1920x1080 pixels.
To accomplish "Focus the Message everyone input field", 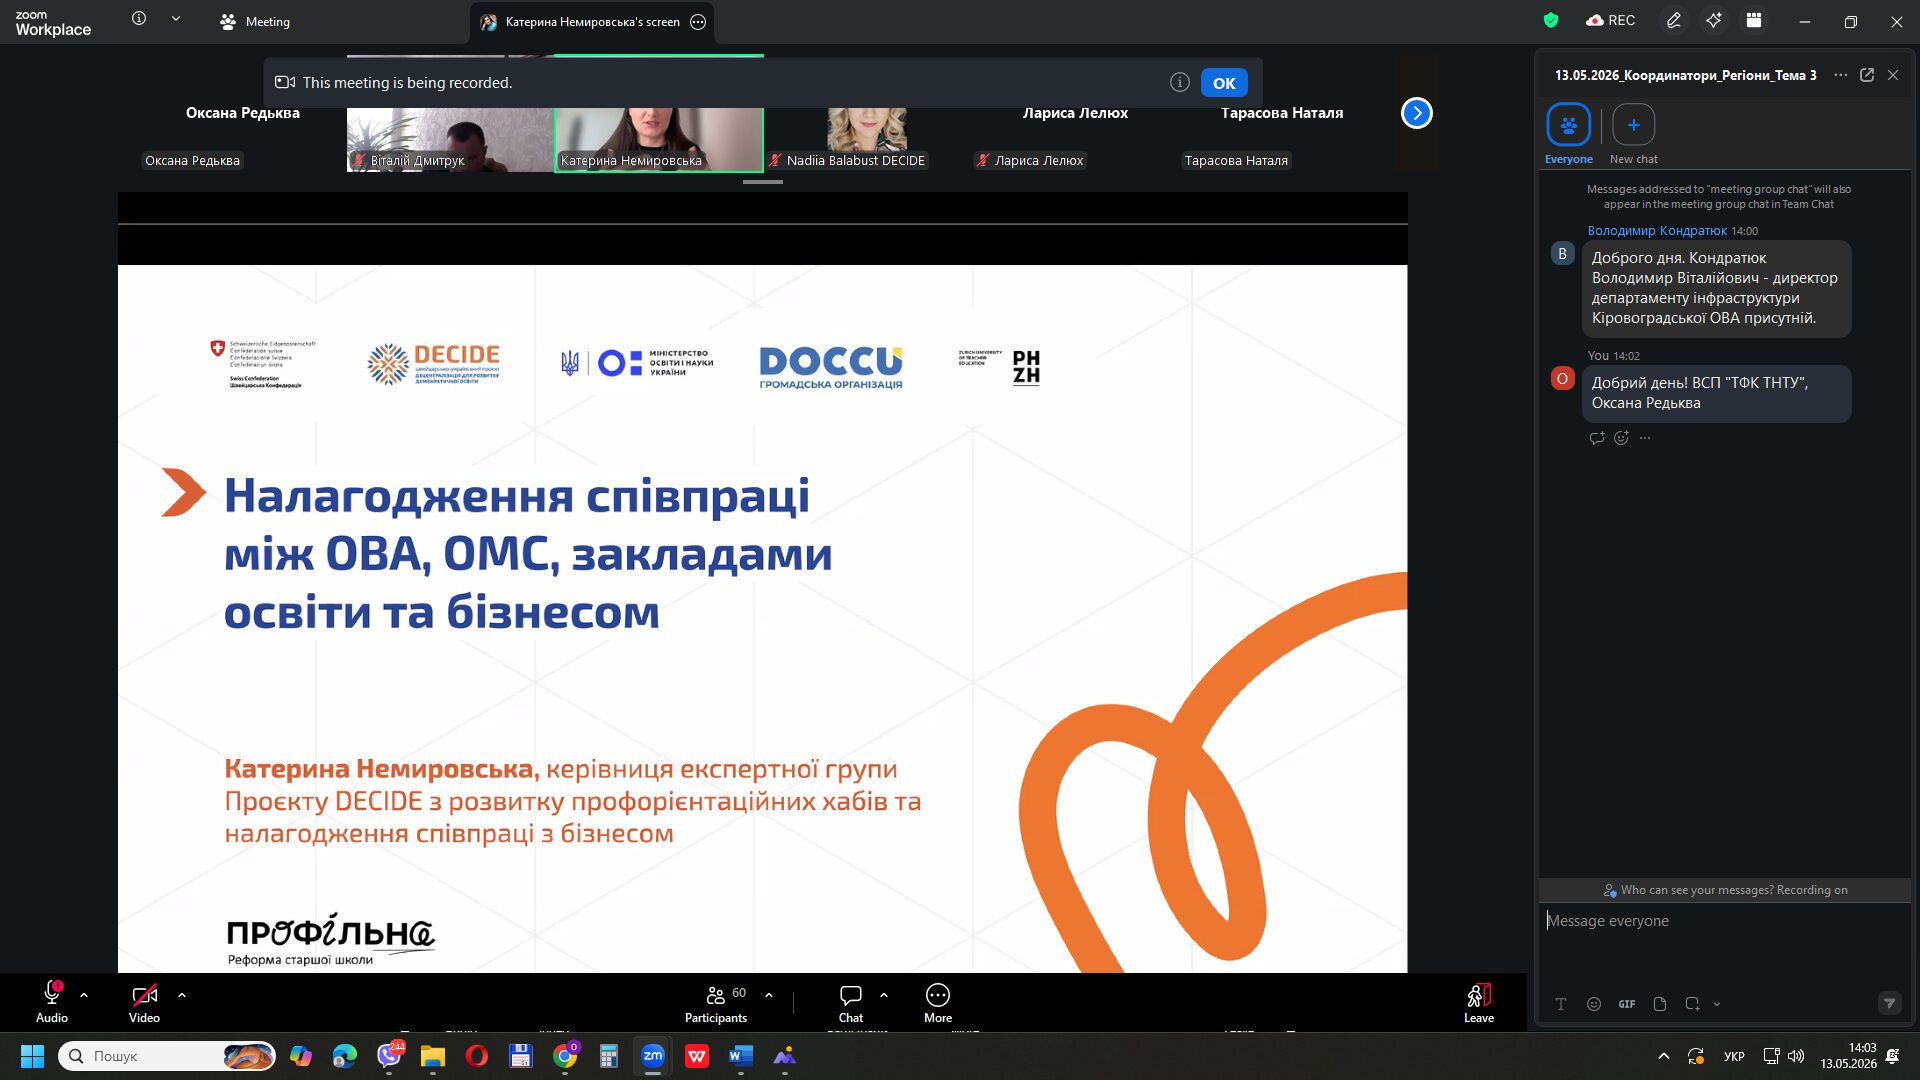I will 1724,921.
